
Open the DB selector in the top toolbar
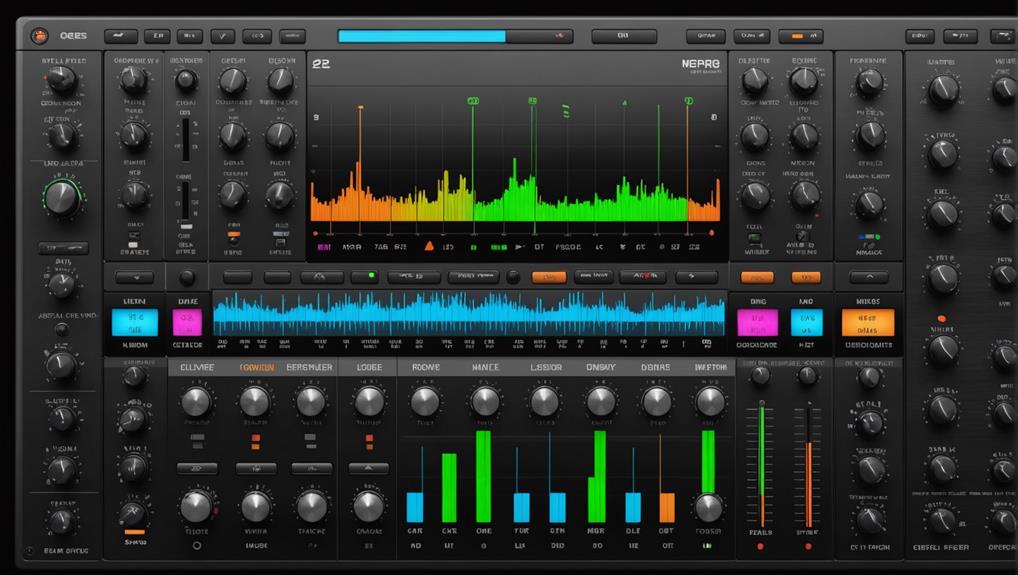pyautogui.click(x=624, y=36)
